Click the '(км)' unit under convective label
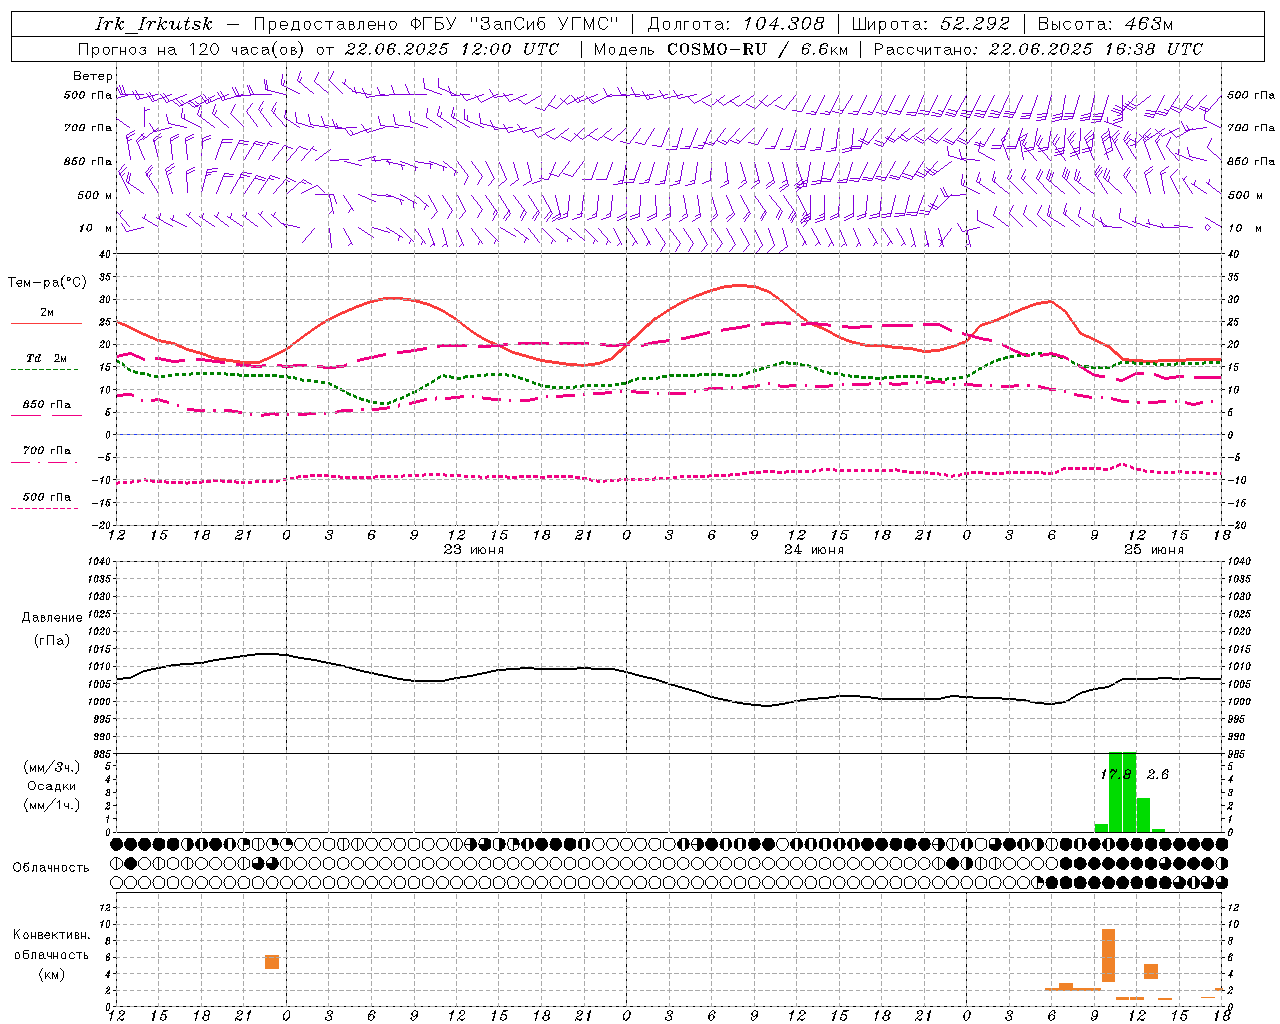1280x1024 pixels. pyautogui.click(x=52, y=973)
